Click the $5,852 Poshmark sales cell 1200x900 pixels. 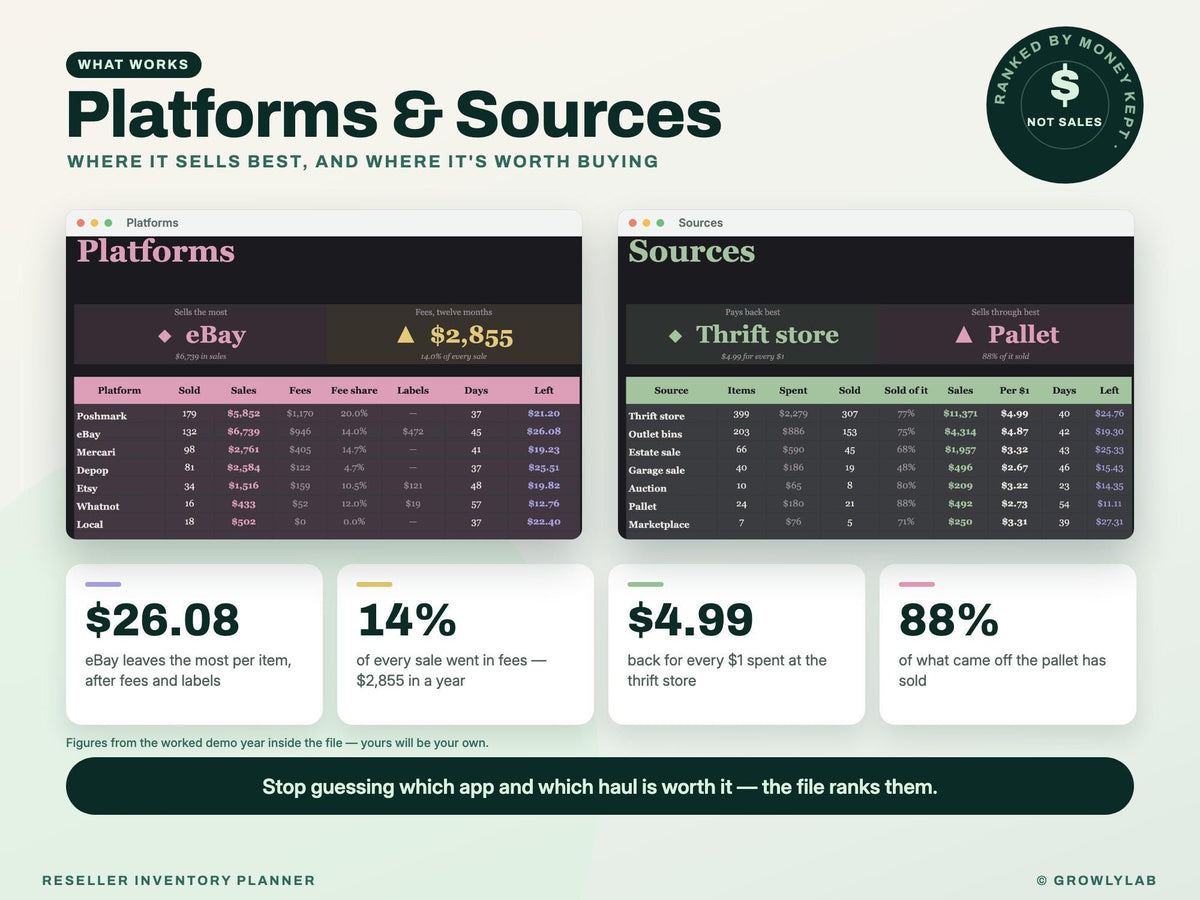point(243,413)
